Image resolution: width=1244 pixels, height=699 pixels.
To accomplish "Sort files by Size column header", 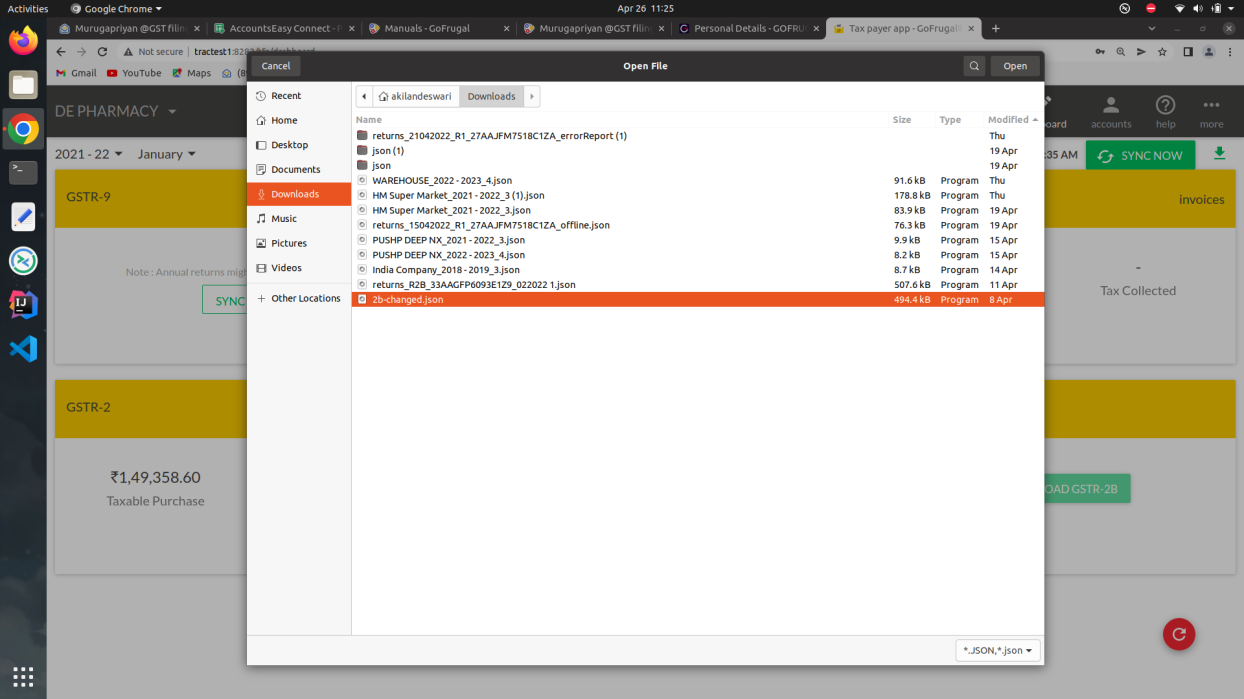I will (x=902, y=120).
